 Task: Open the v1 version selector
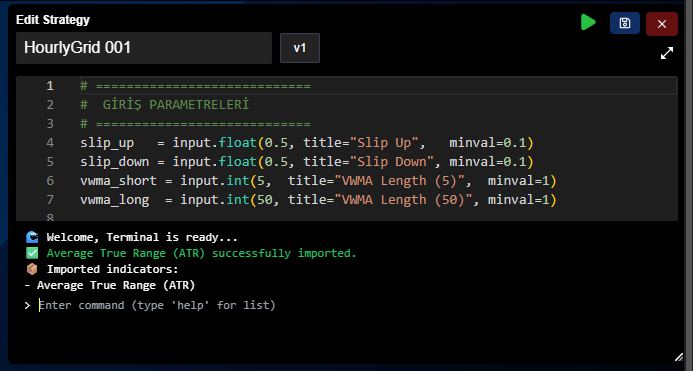tap(300, 48)
